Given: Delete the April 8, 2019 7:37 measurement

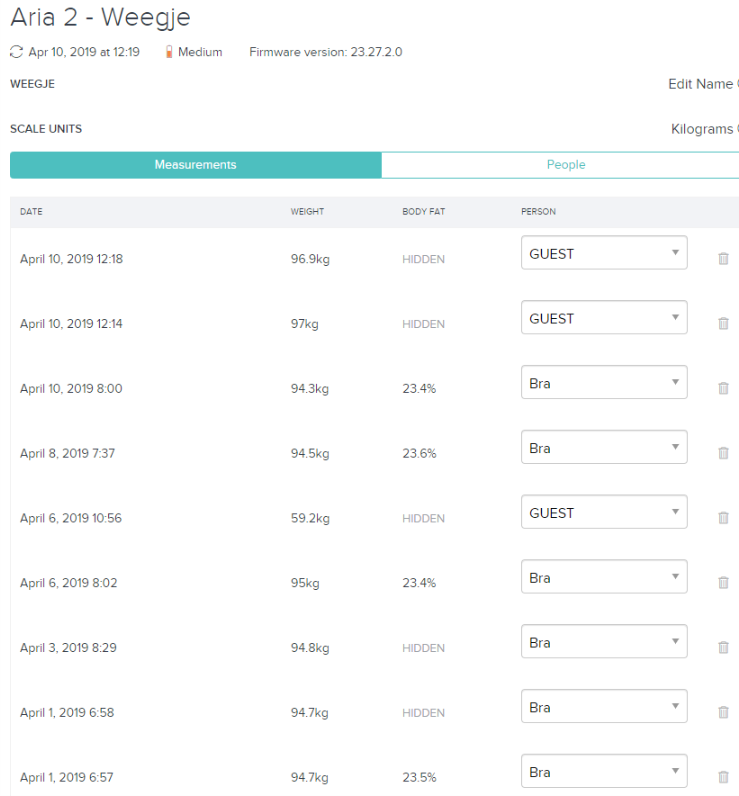Looking at the screenshot, I should 723,452.
